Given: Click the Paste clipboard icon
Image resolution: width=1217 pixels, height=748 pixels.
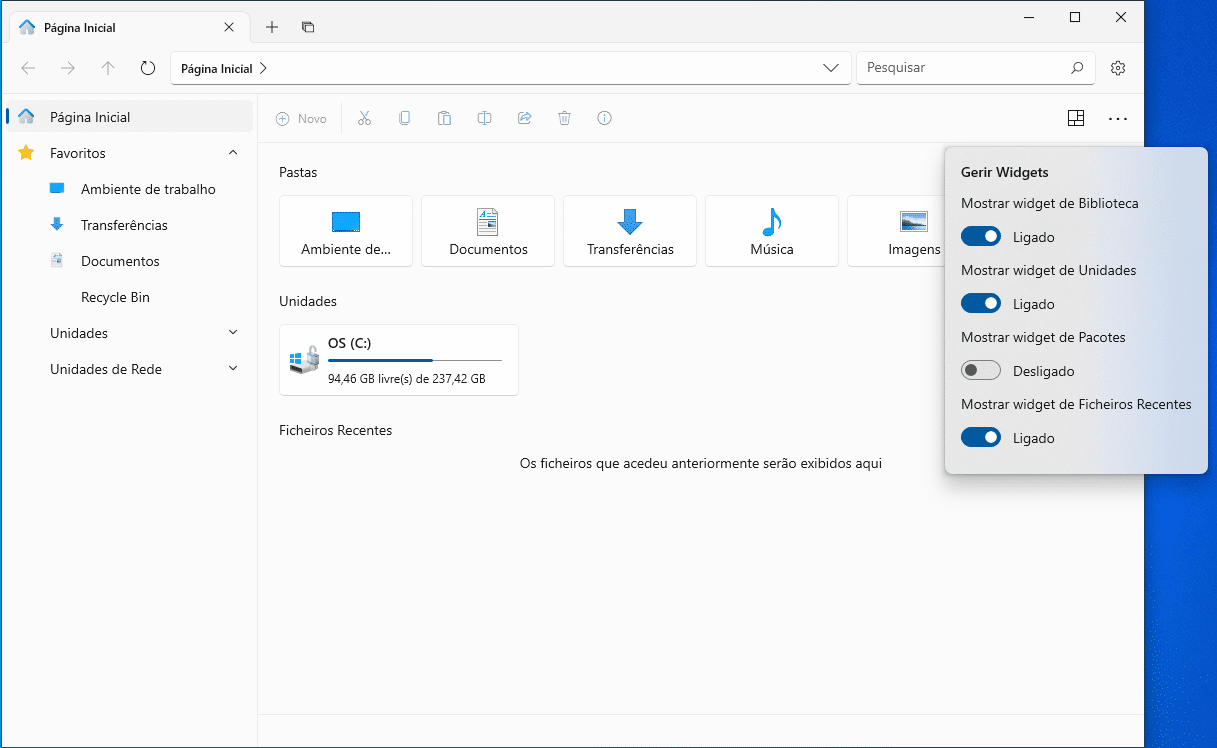Looking at the screenshot, I should (444, 118).
